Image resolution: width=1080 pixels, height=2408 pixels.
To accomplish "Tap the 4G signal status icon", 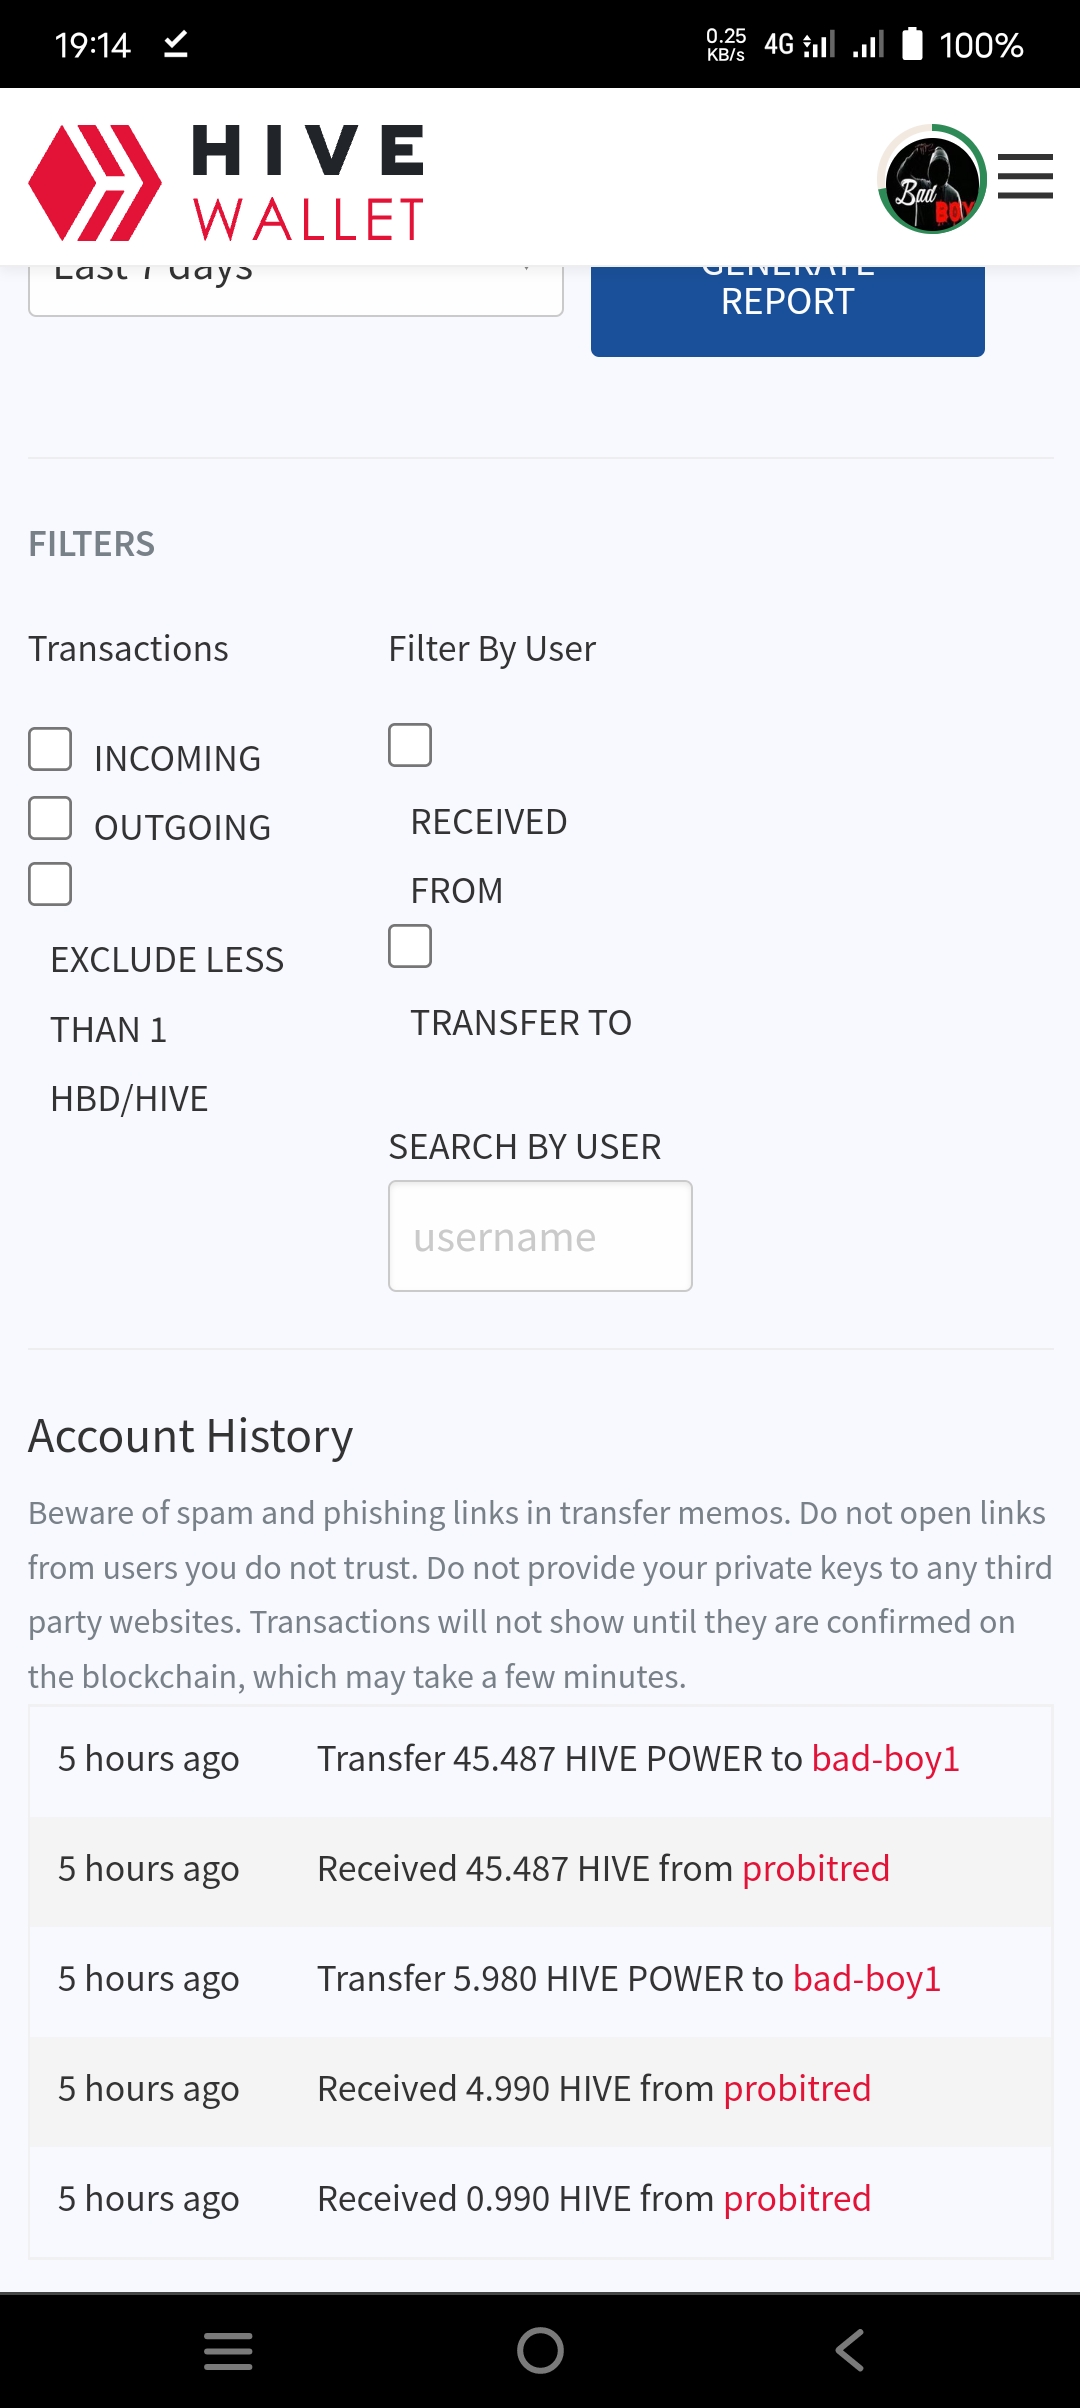I will click(800, 44).
